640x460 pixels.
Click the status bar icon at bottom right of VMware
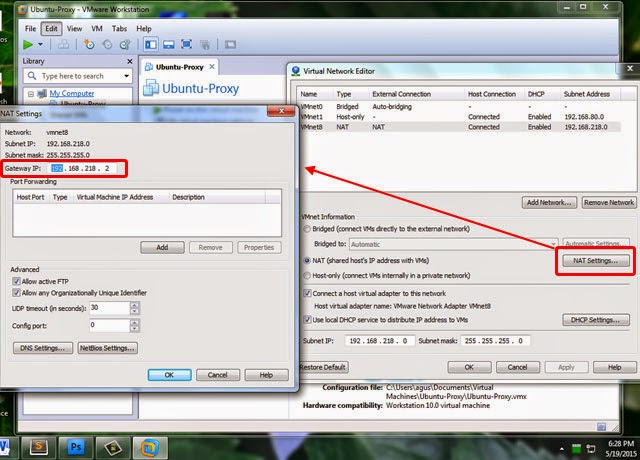coord(601,427)
